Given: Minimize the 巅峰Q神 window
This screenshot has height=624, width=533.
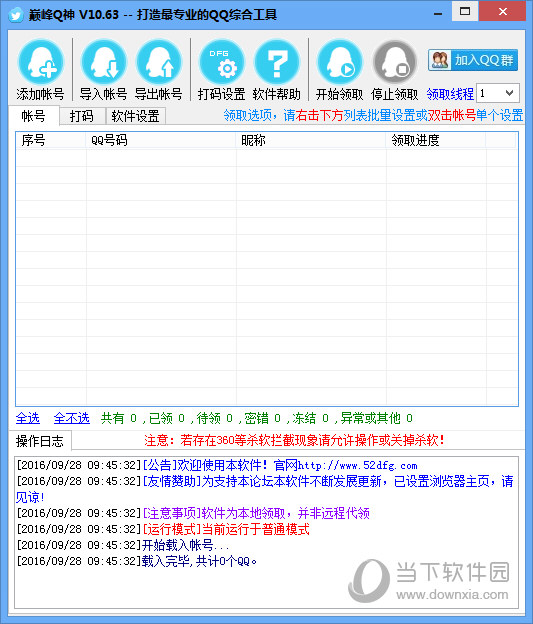Looking at the screenshot, I should tap(438, 13).
